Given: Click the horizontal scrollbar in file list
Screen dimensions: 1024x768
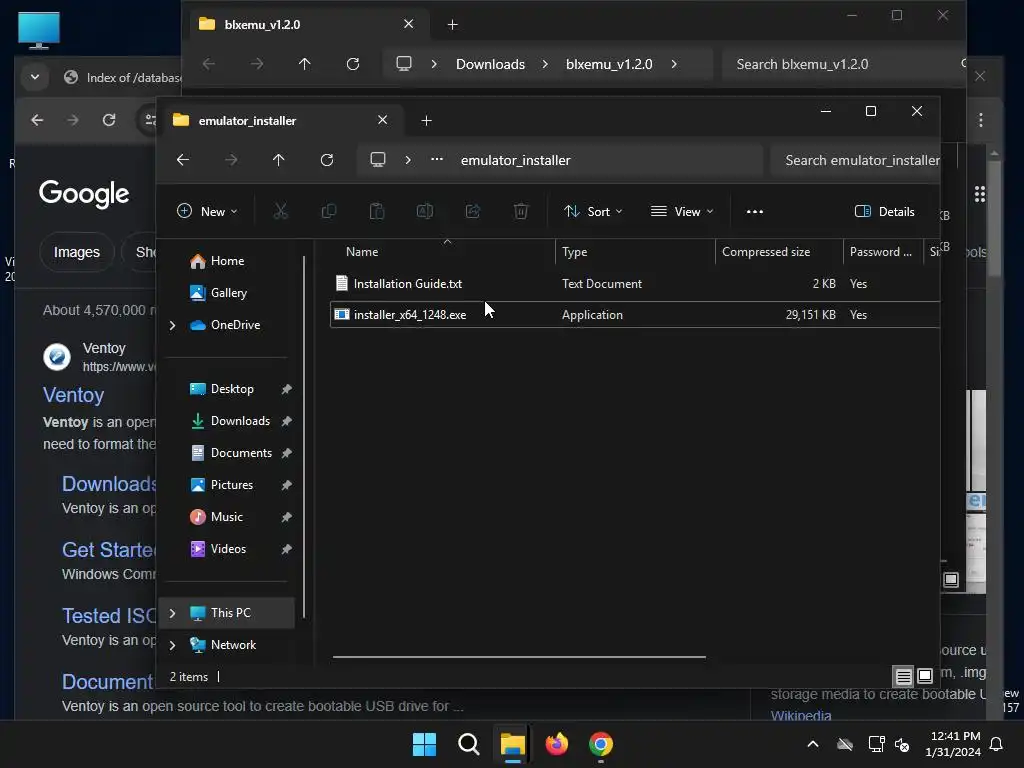Looking at the screenshot, I should 519,657.
